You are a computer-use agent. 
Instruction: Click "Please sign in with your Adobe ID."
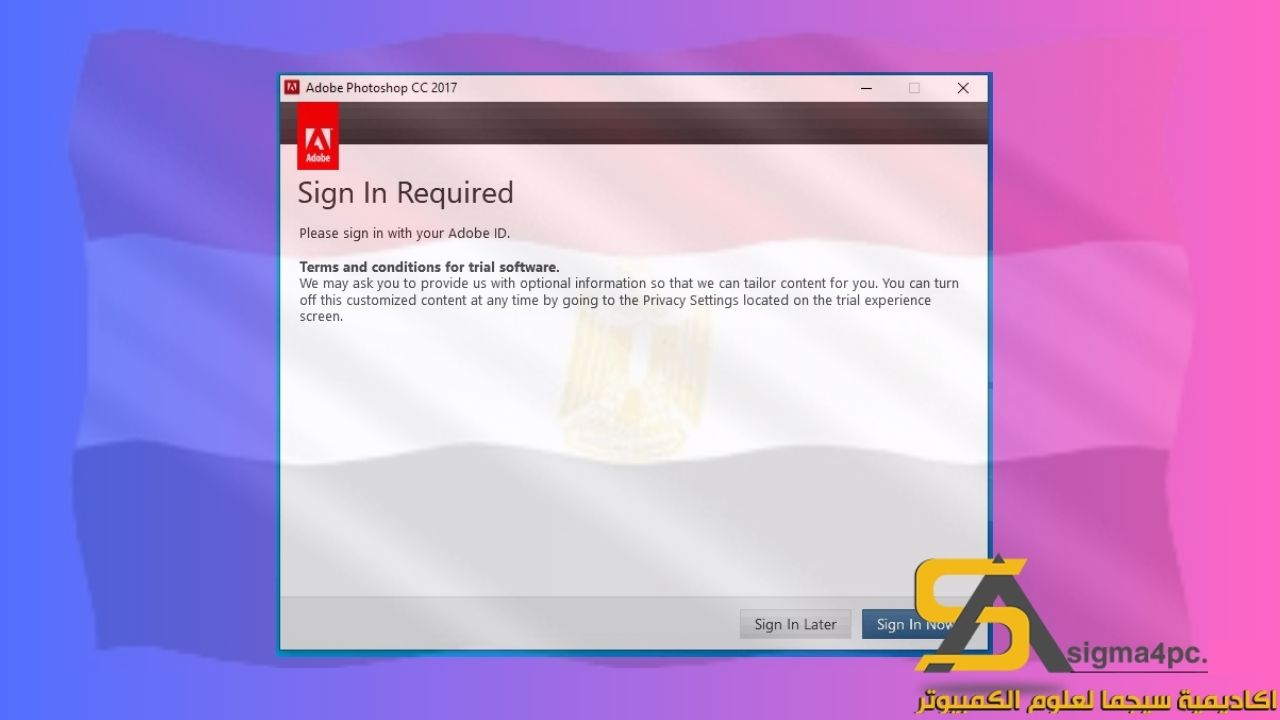point(404,233)
